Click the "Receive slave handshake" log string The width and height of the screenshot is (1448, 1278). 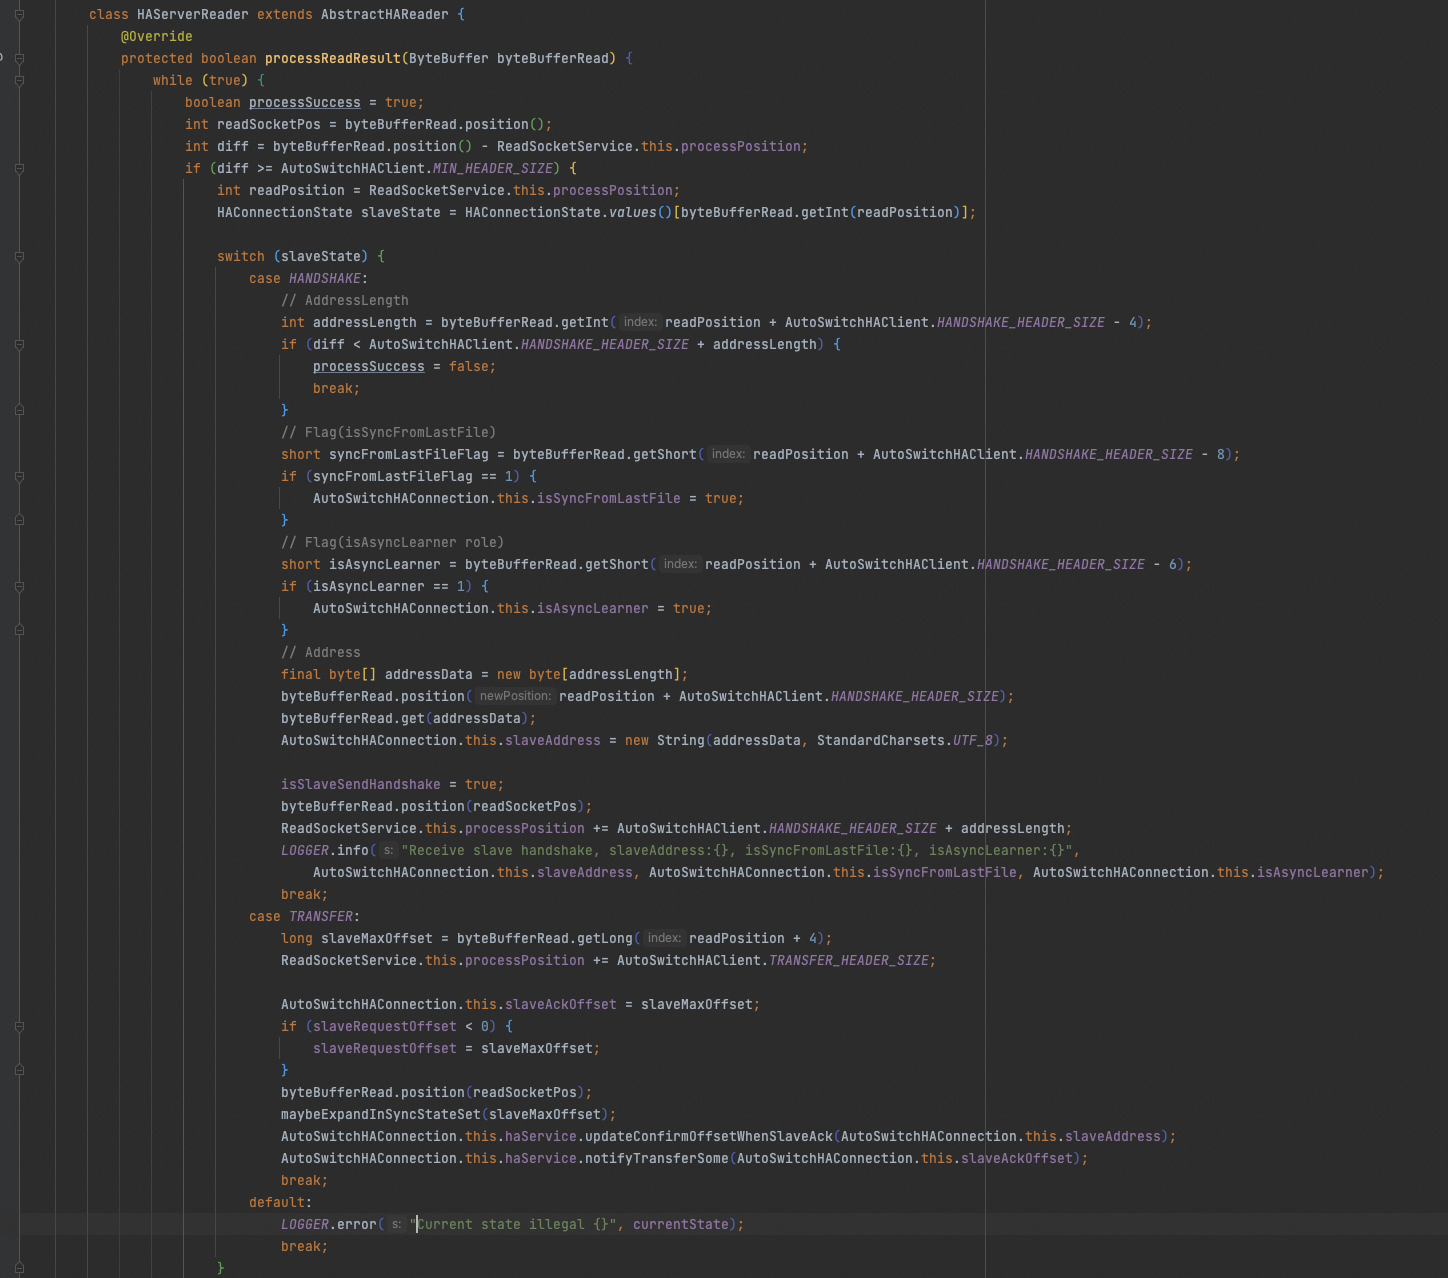[737, 851]
